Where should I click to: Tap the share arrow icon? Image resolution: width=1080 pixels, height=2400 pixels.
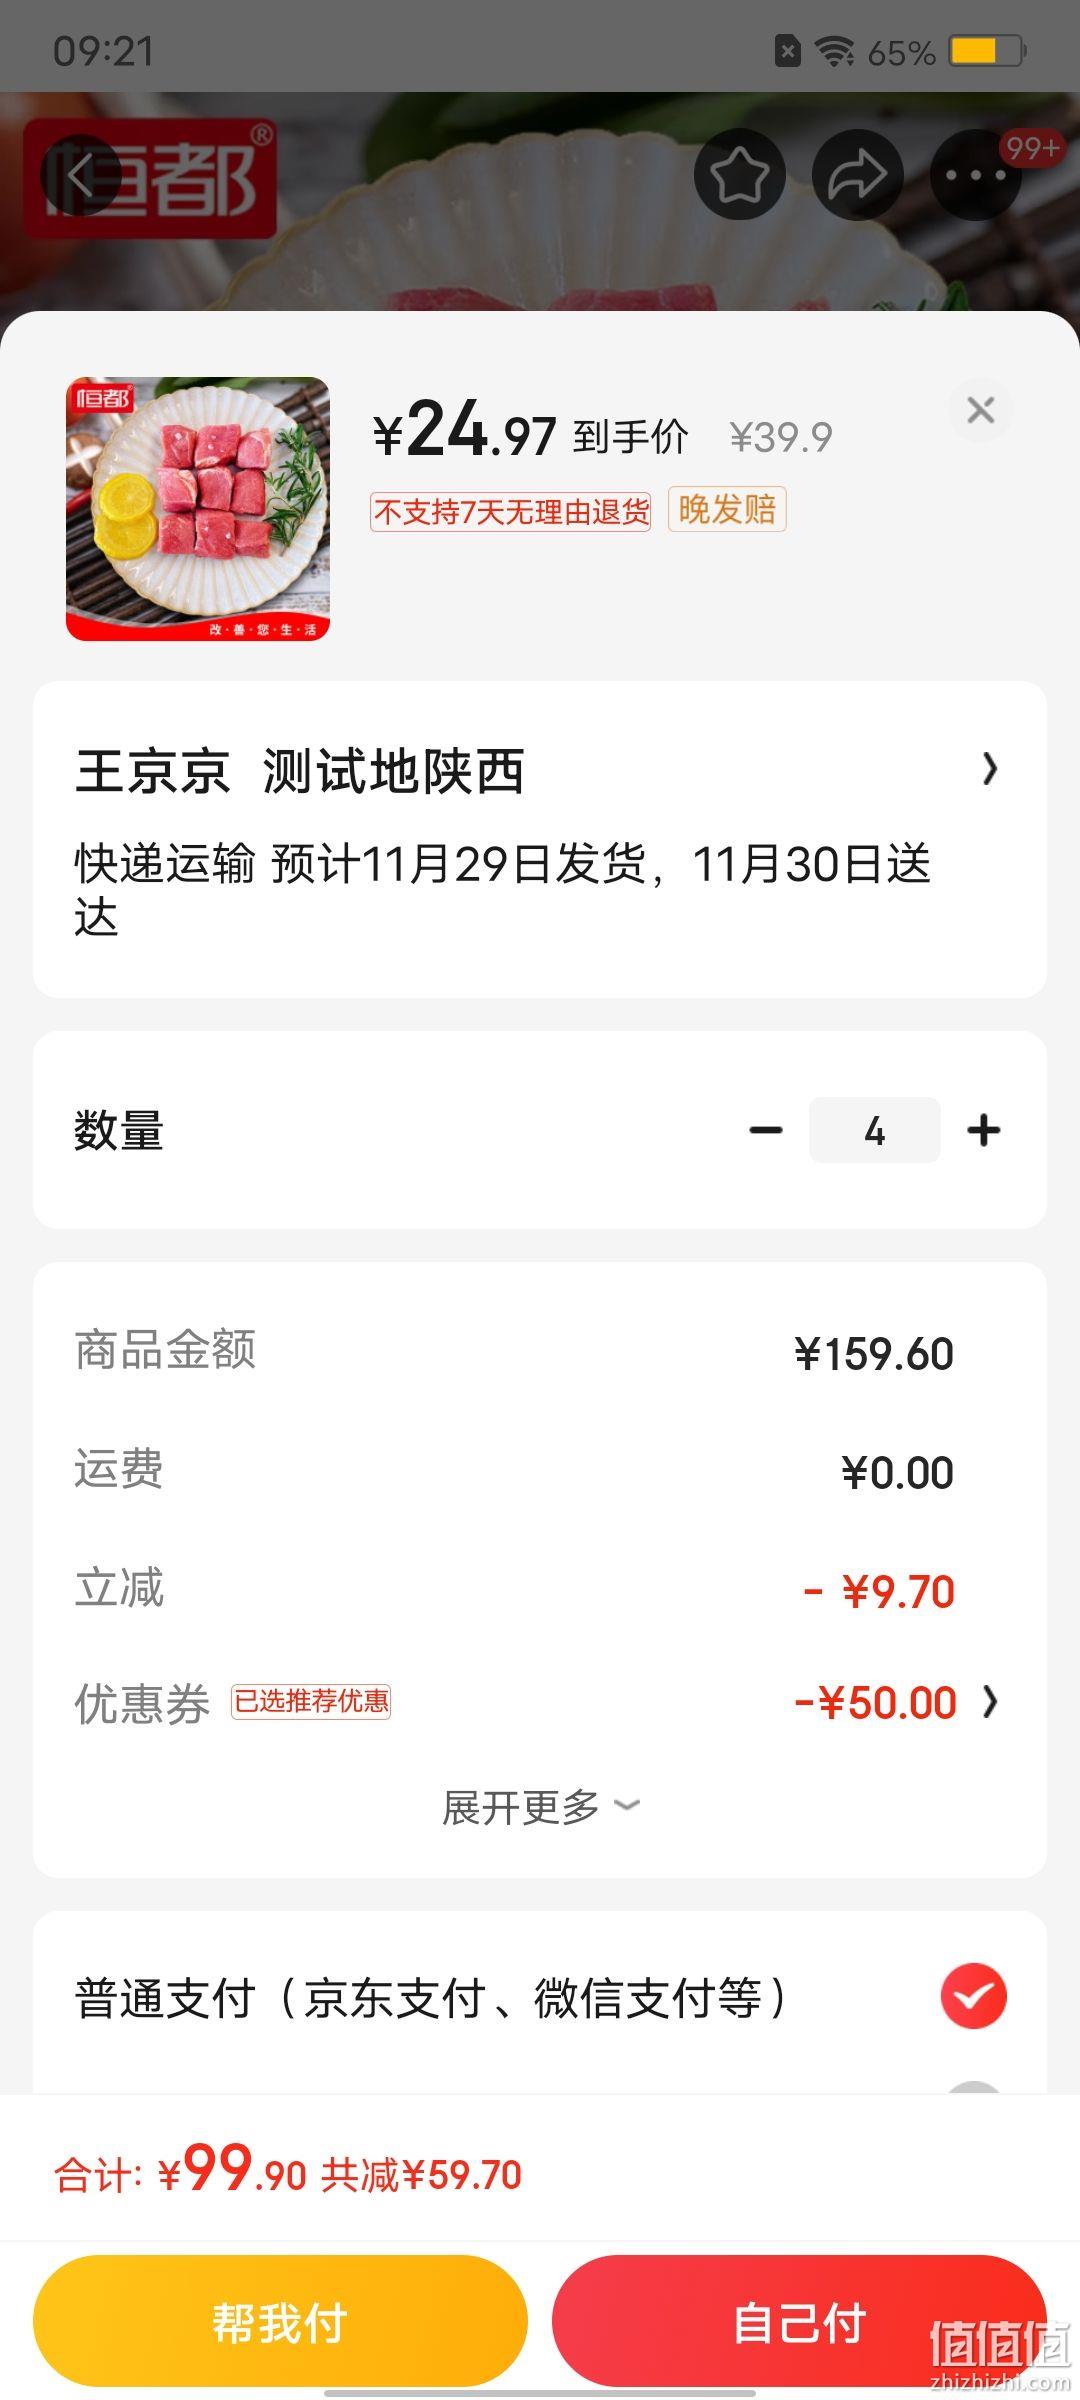pos(858,174)
